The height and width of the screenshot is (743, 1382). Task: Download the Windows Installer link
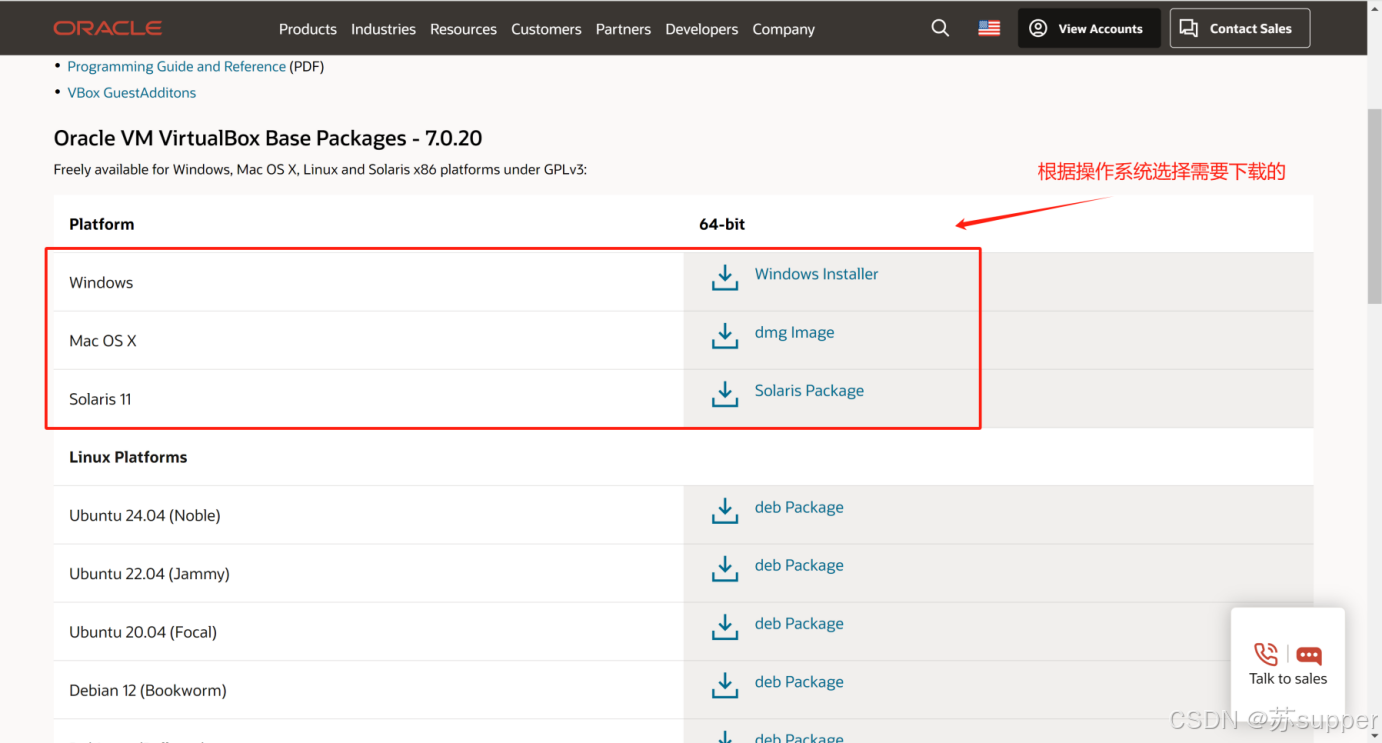(x=816, y=274)
